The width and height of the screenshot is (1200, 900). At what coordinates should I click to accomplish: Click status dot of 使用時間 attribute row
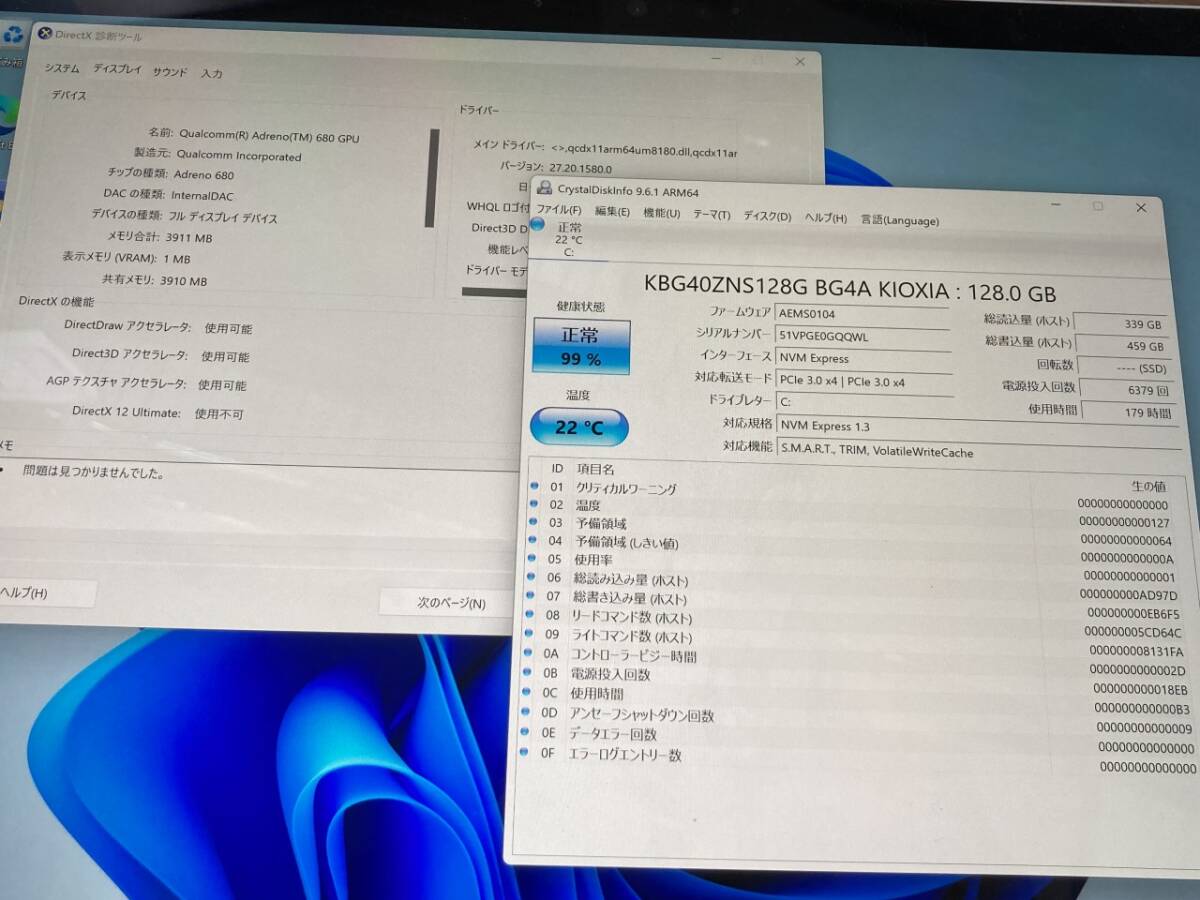pos(528,691)
